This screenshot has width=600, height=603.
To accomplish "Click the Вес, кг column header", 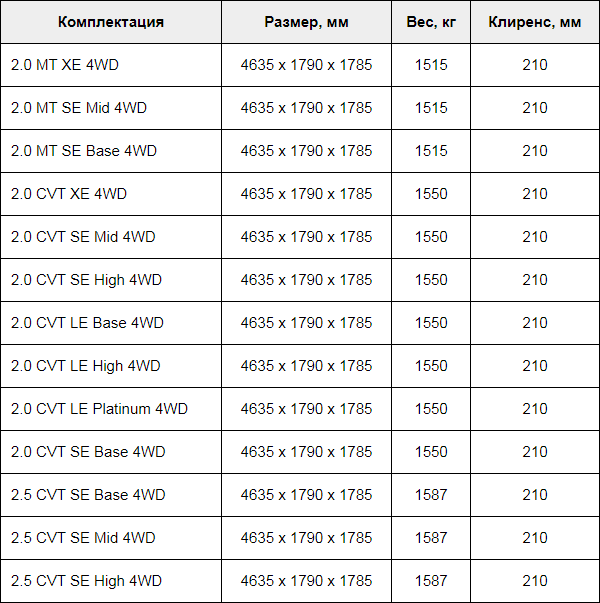I will 431,22.
